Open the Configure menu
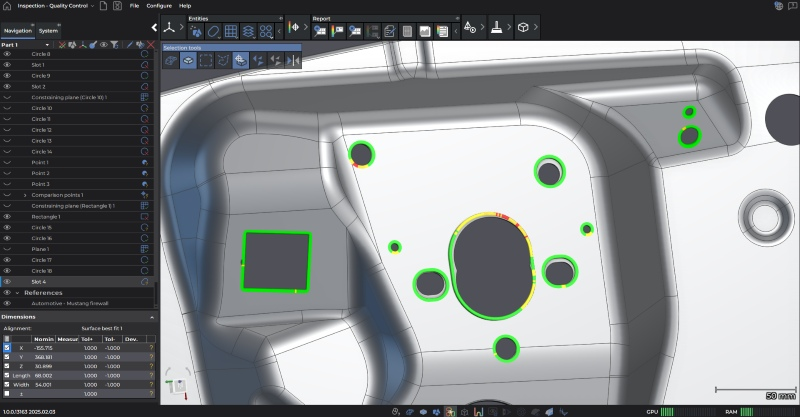This screenshot has height=417, width=800. click(x=159, y=6)
